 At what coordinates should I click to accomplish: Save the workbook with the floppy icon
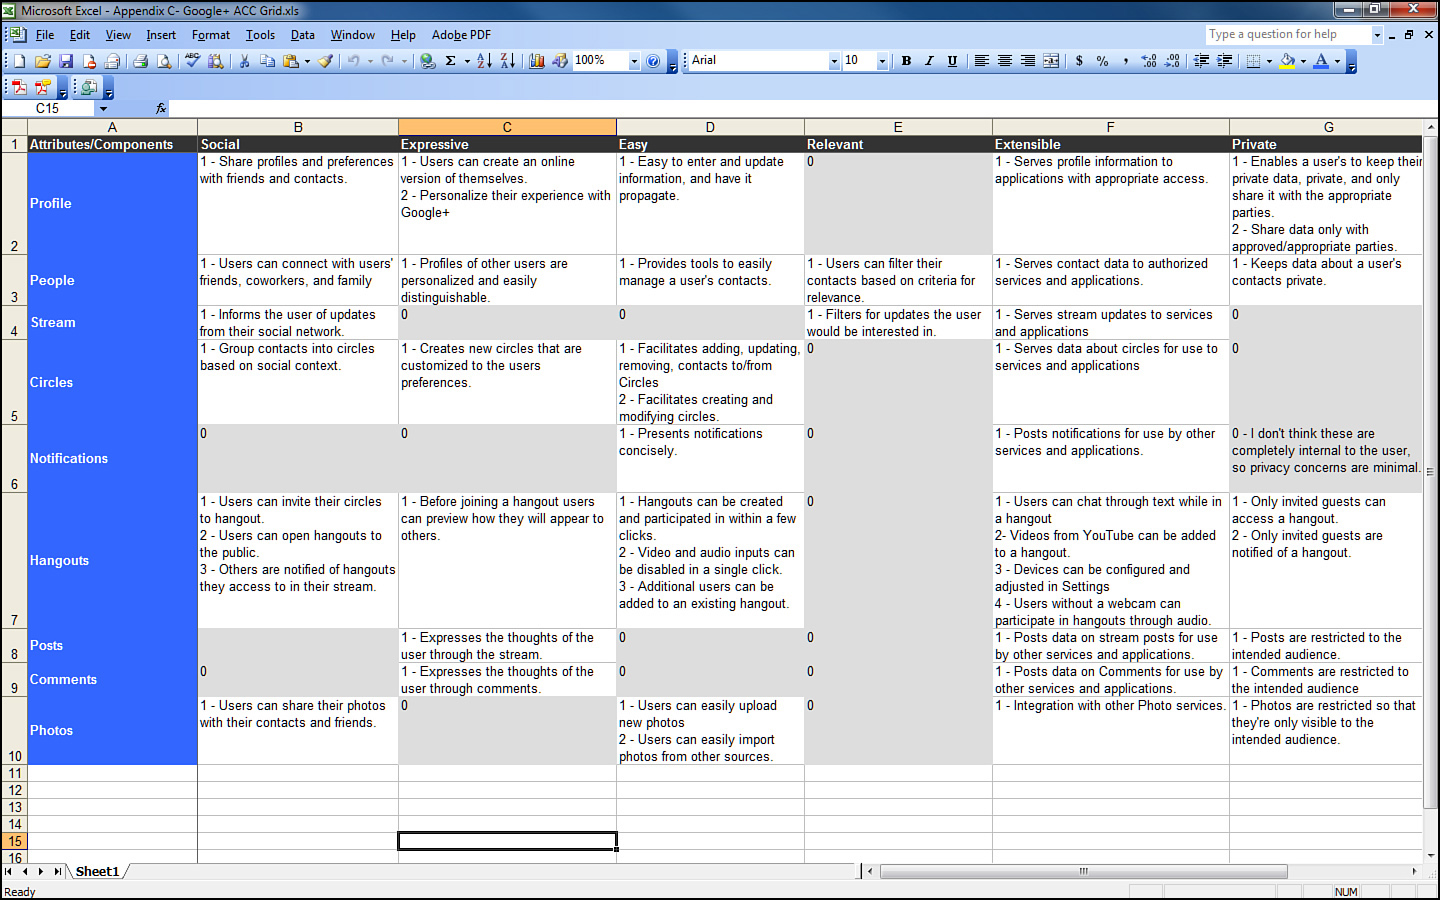(66, 61)
